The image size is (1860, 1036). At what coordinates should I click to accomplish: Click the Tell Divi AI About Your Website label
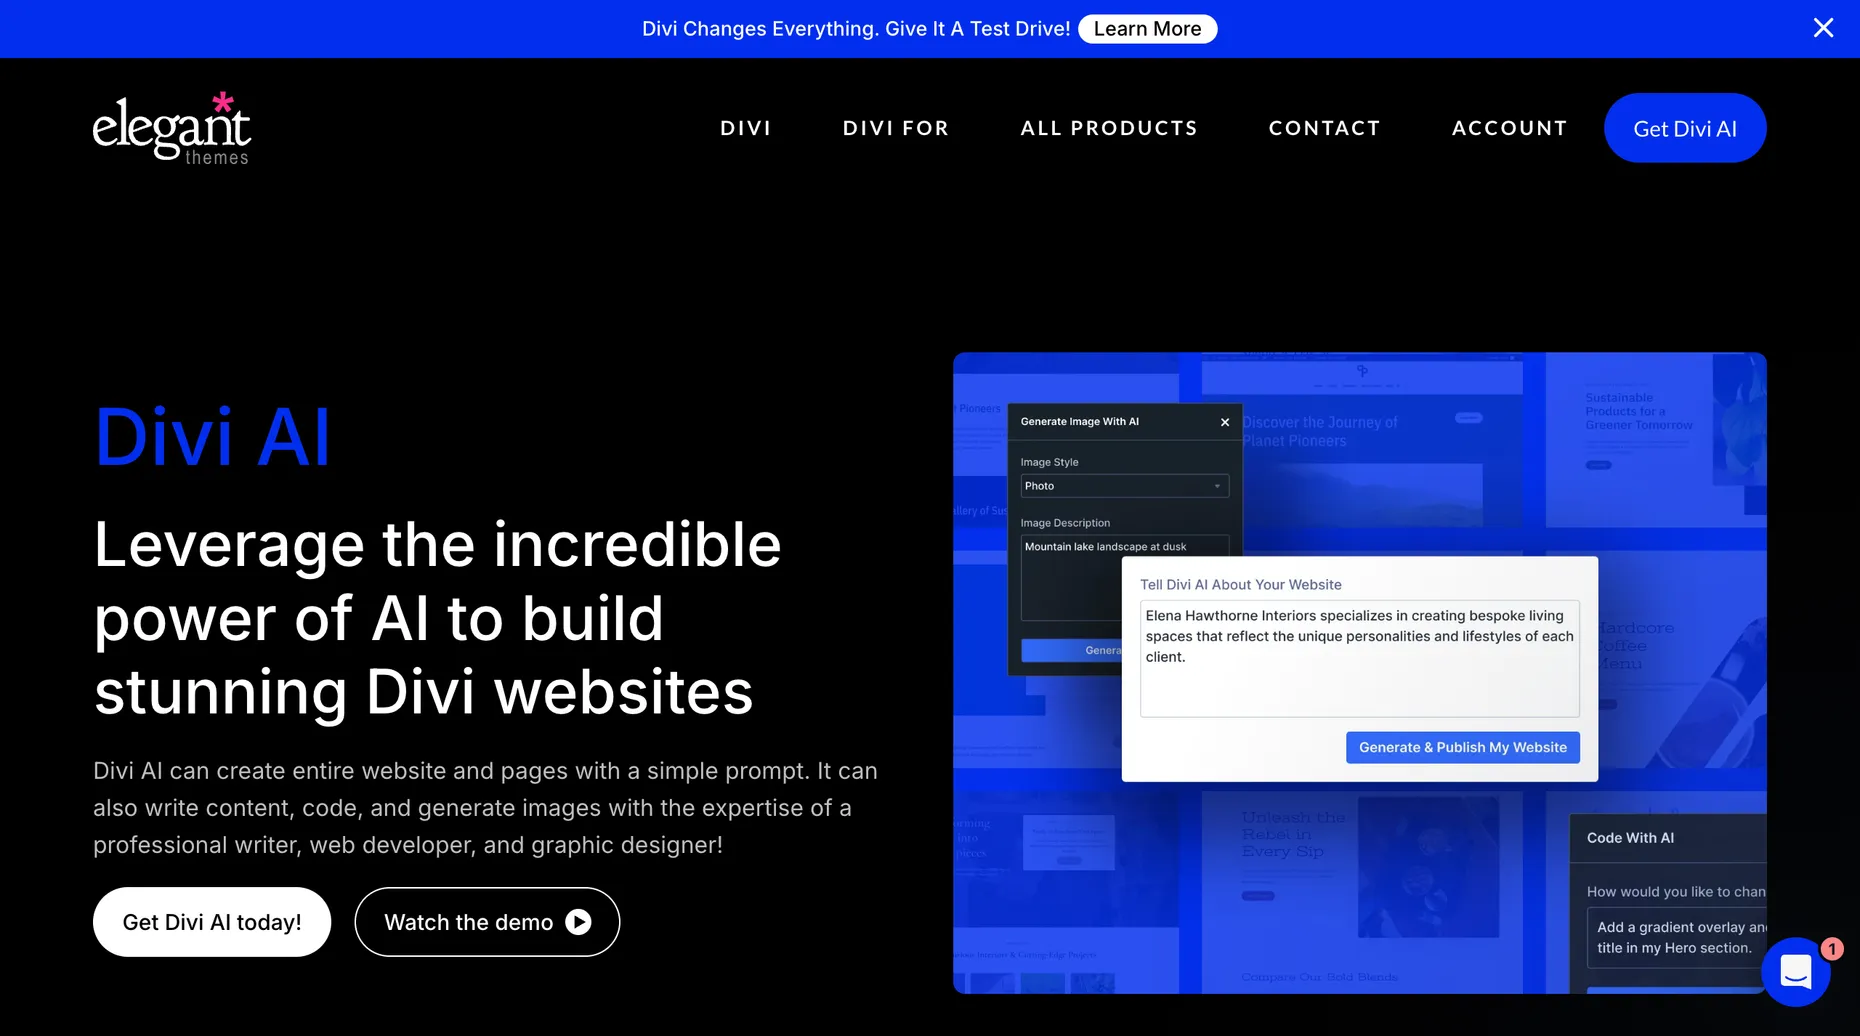tap(1241, 585)
